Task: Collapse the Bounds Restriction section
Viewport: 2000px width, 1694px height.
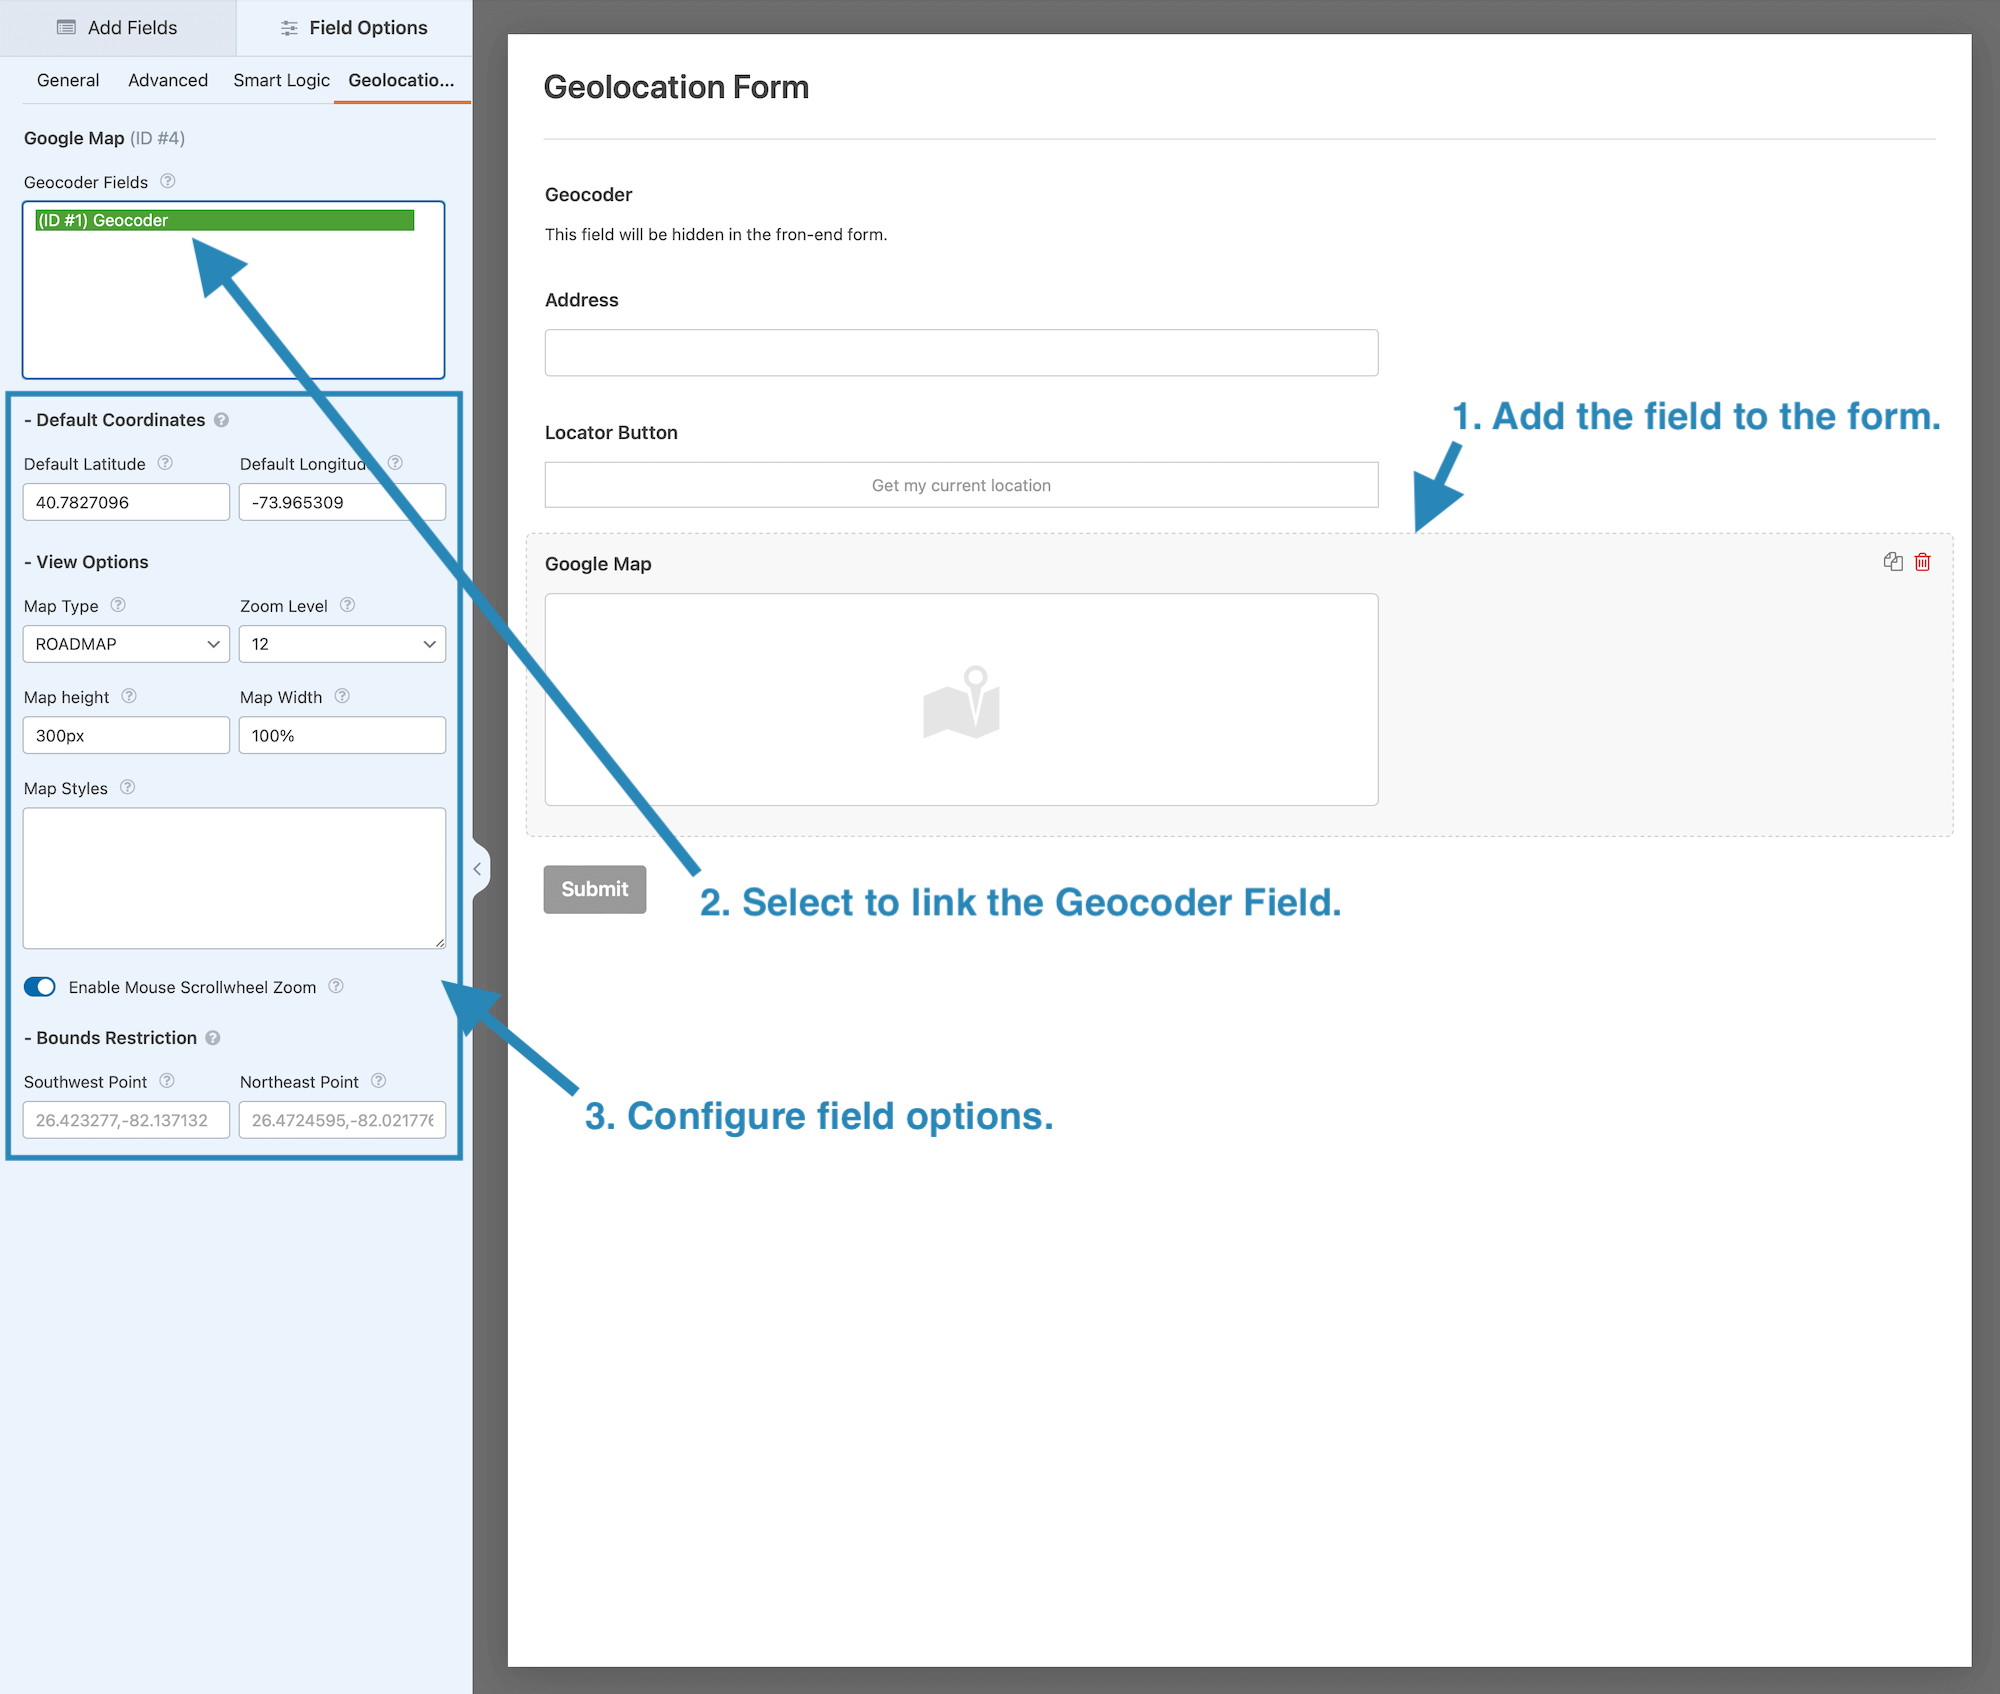Action: 110,1038
